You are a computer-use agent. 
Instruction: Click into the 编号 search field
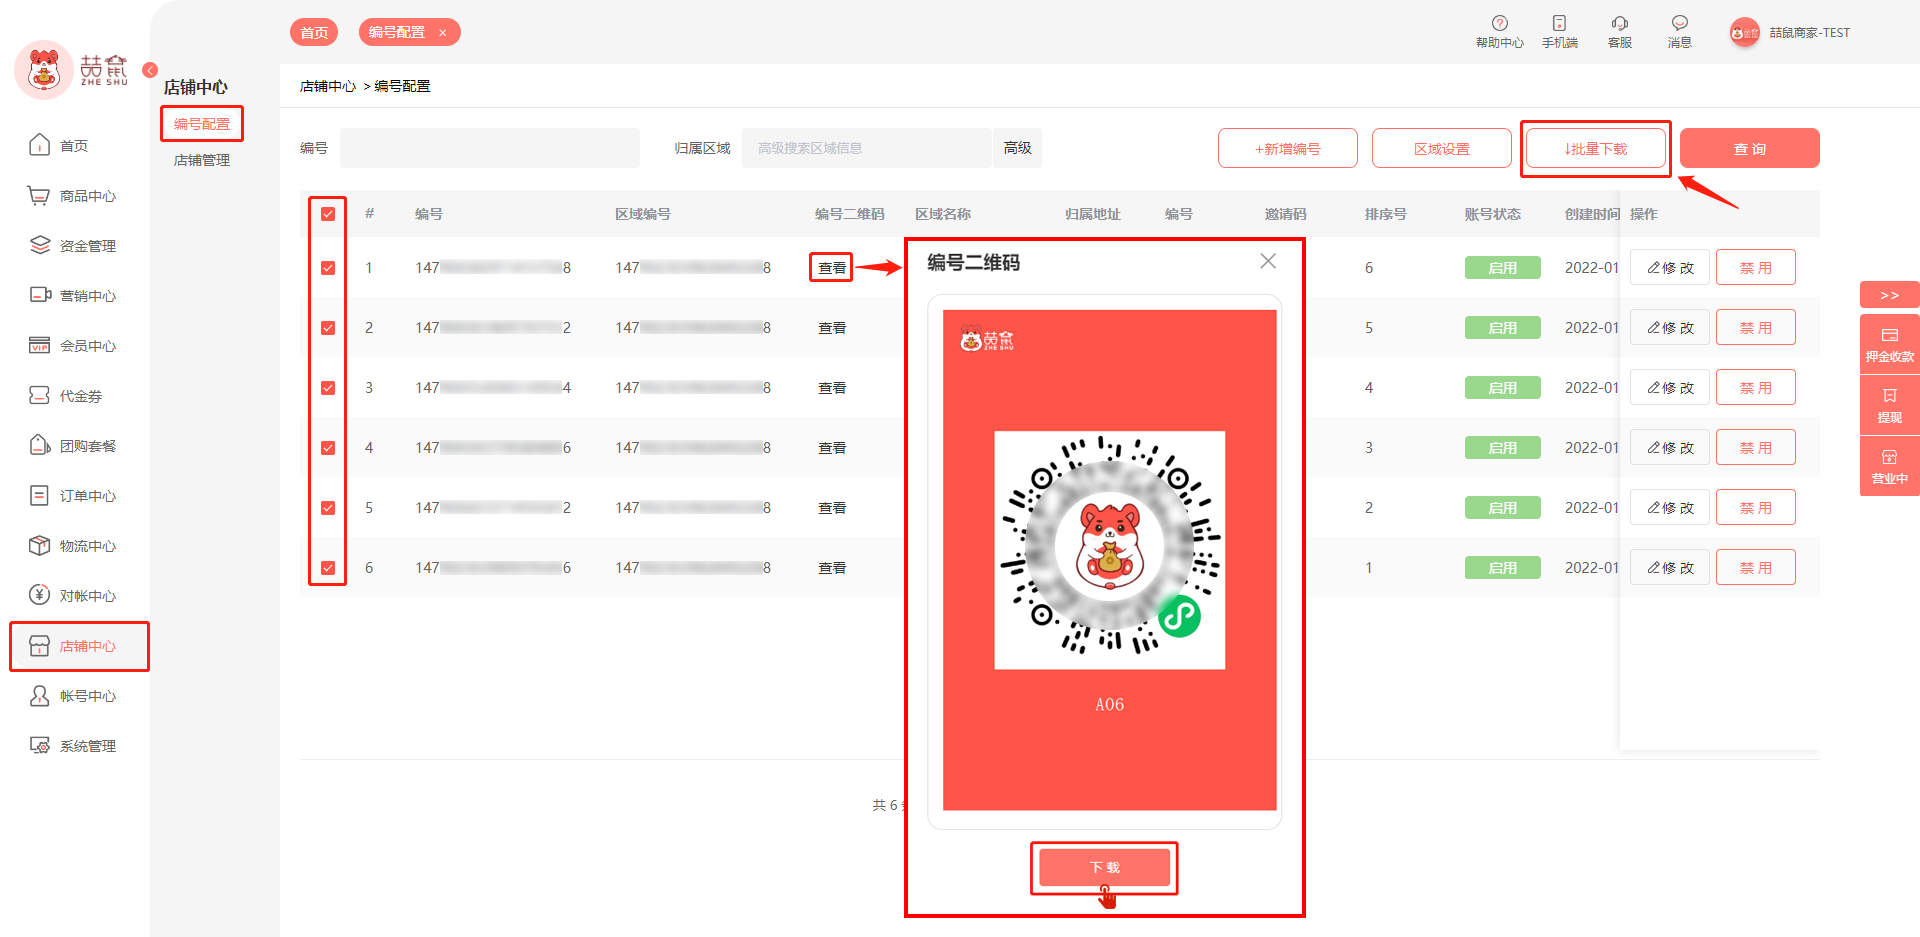click(490, 148)
